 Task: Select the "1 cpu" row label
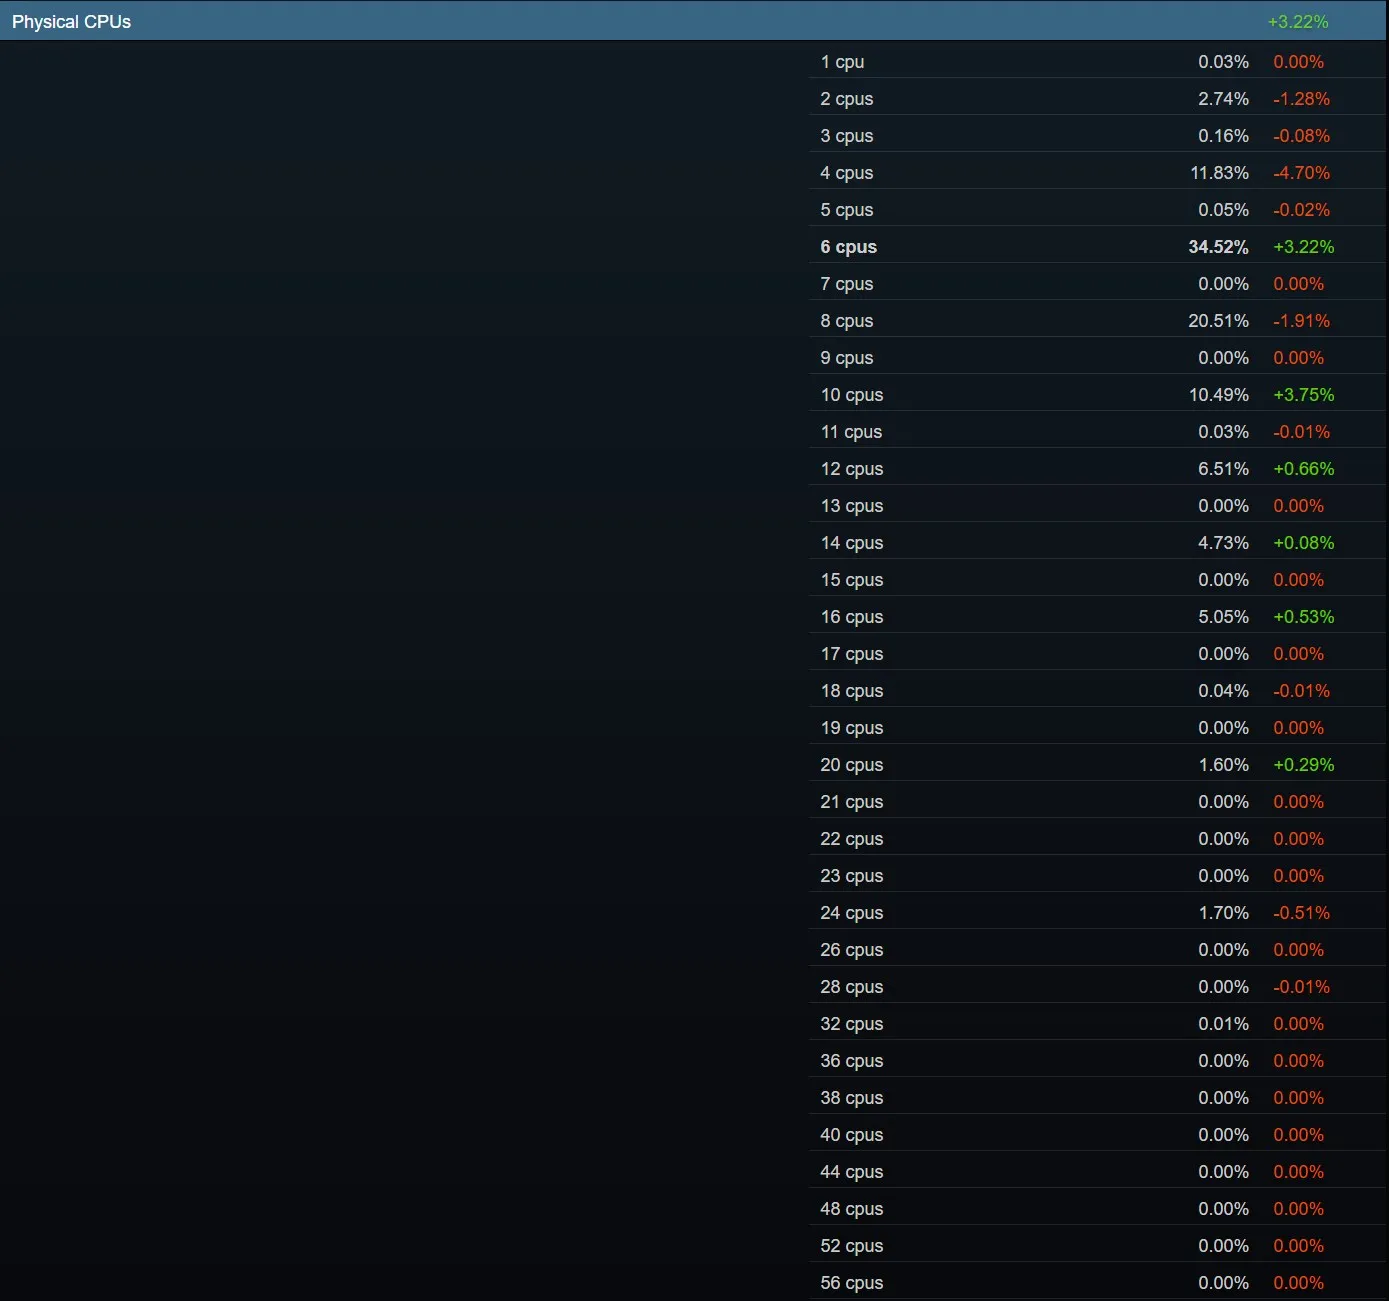click(842, 62)
